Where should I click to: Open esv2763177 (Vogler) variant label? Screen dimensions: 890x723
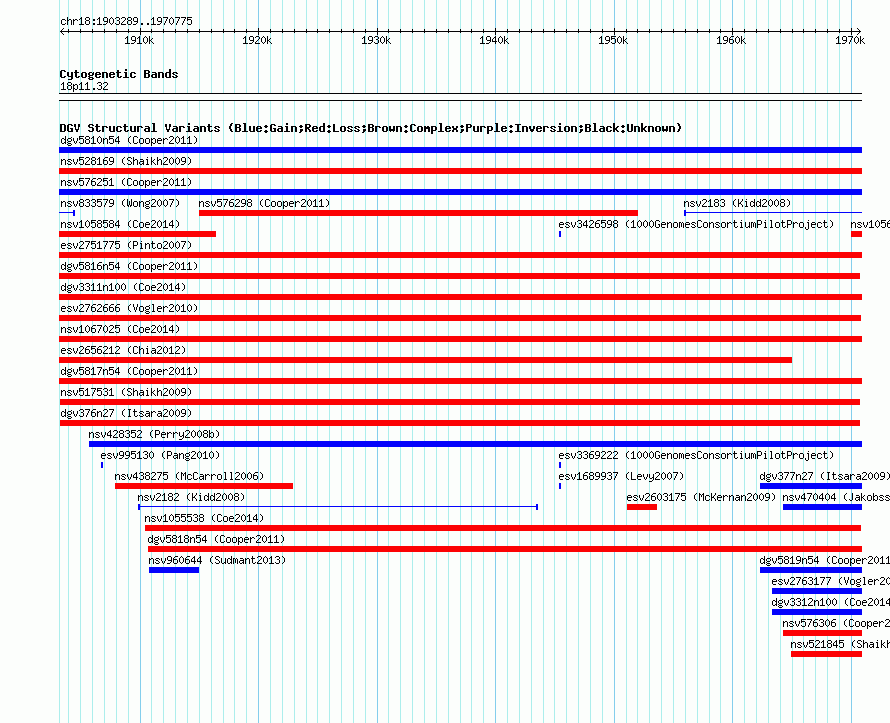pyautogui.click(x=830, y=581)
